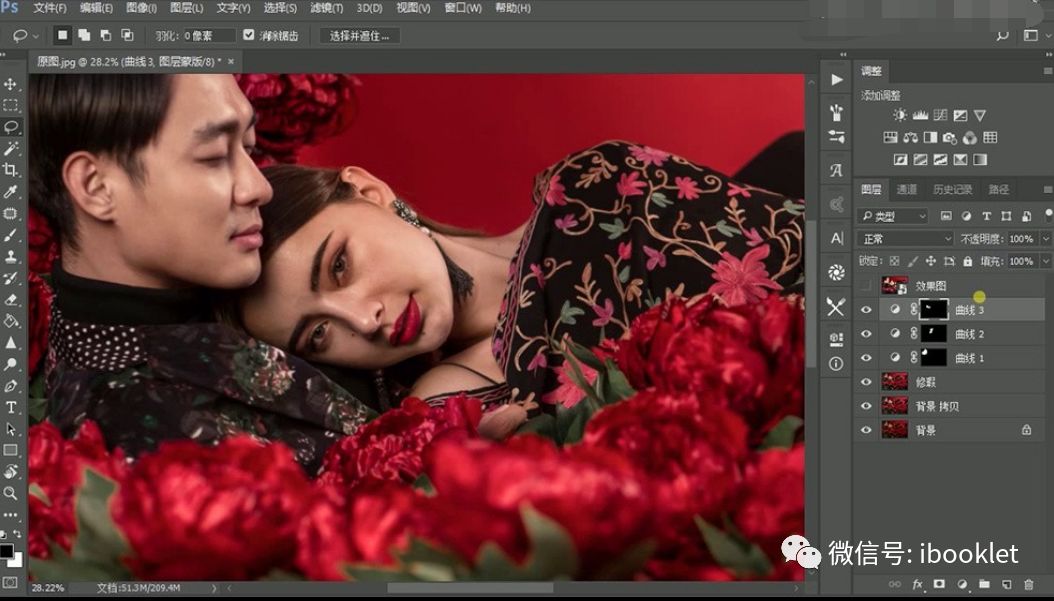Show the 效果图 layer visibility
This screenshot has height=601, width=1054.
pyautogui.click(x=866, y=284)
